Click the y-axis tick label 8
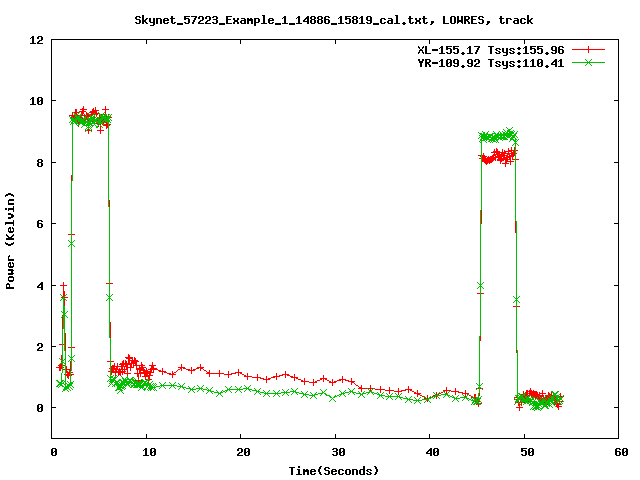 40,163
